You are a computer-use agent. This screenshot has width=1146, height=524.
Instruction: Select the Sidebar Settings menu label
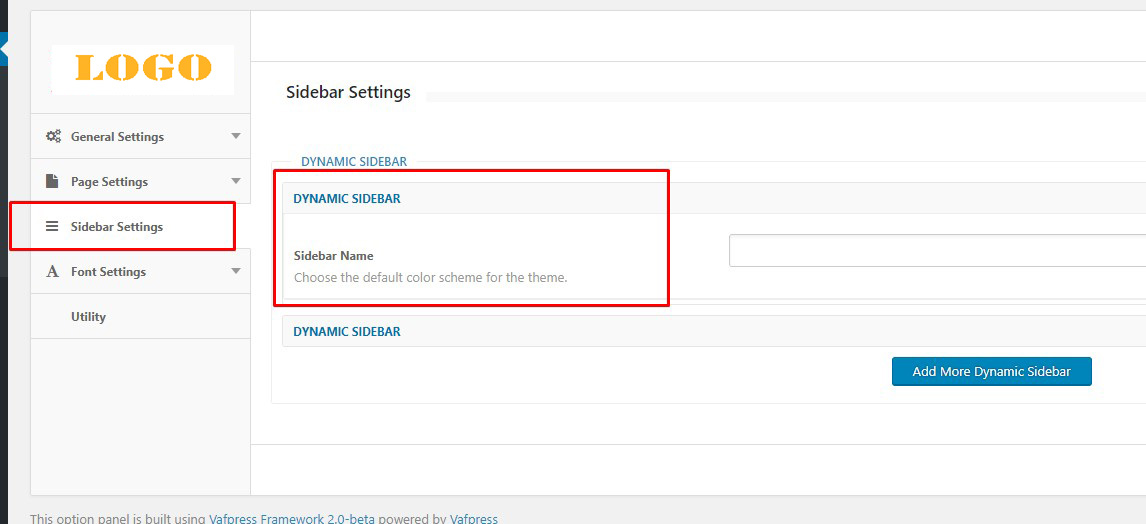117,227
